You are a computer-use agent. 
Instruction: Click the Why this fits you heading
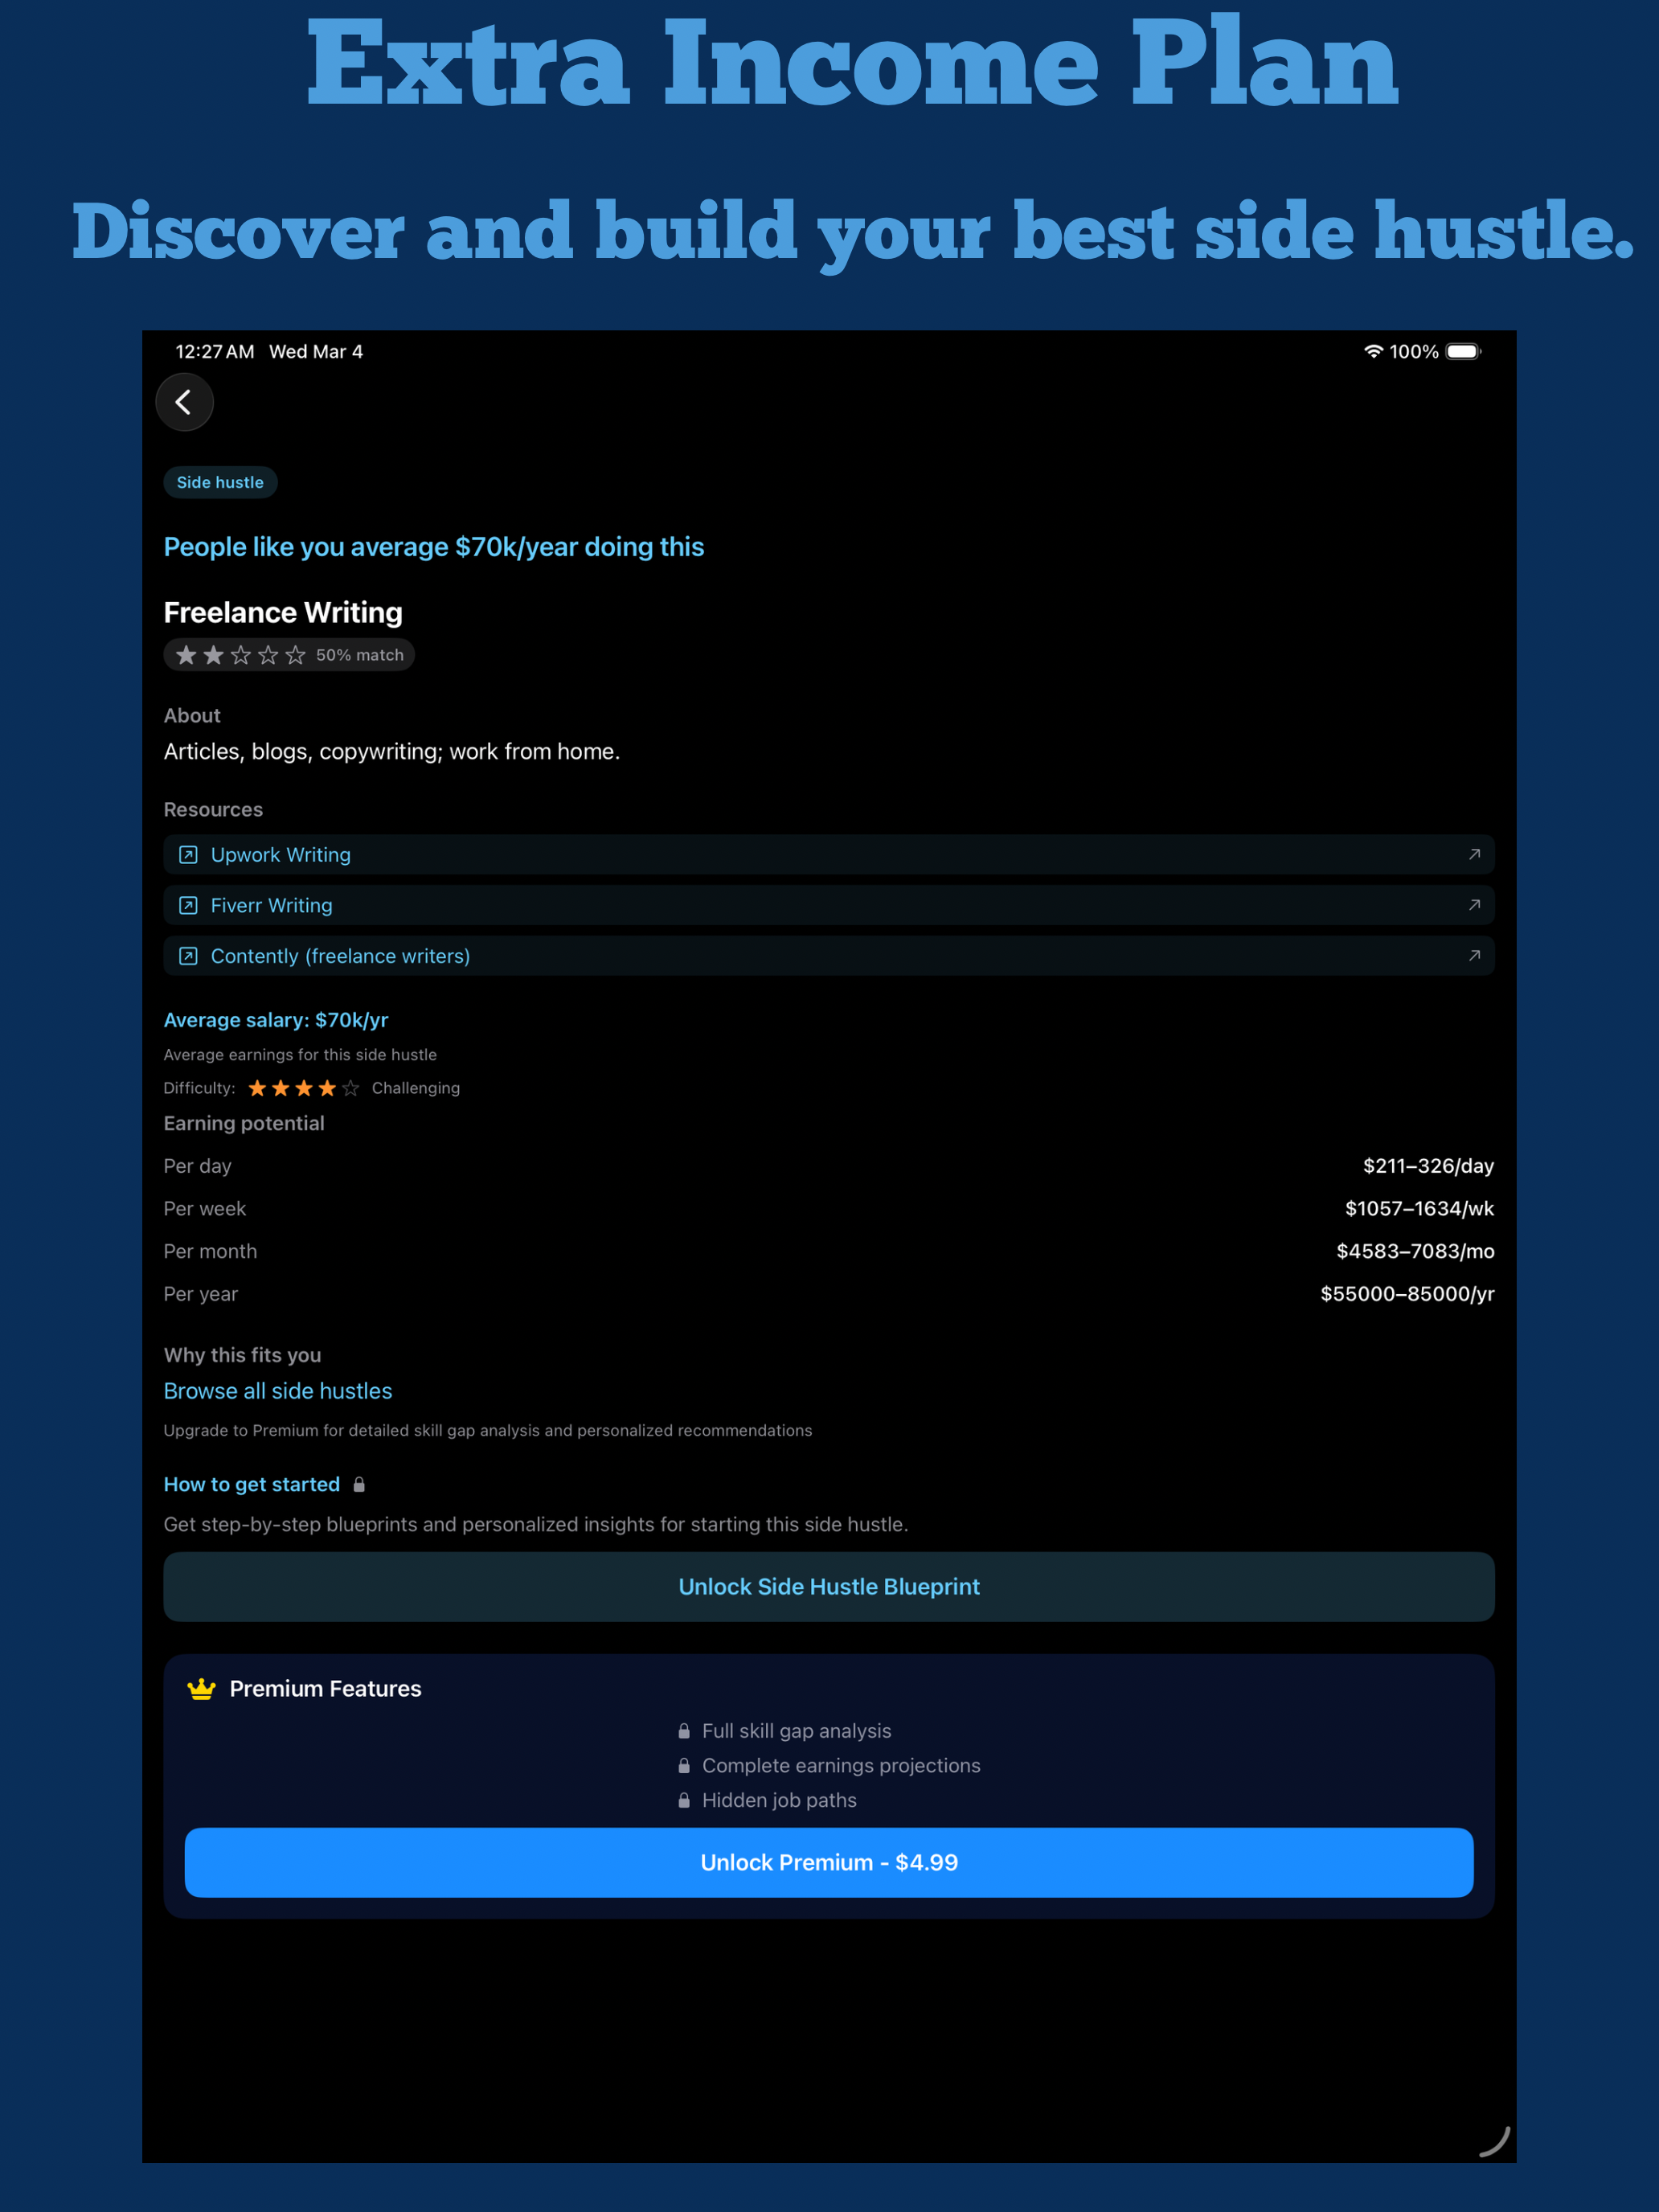[242, 1355]
